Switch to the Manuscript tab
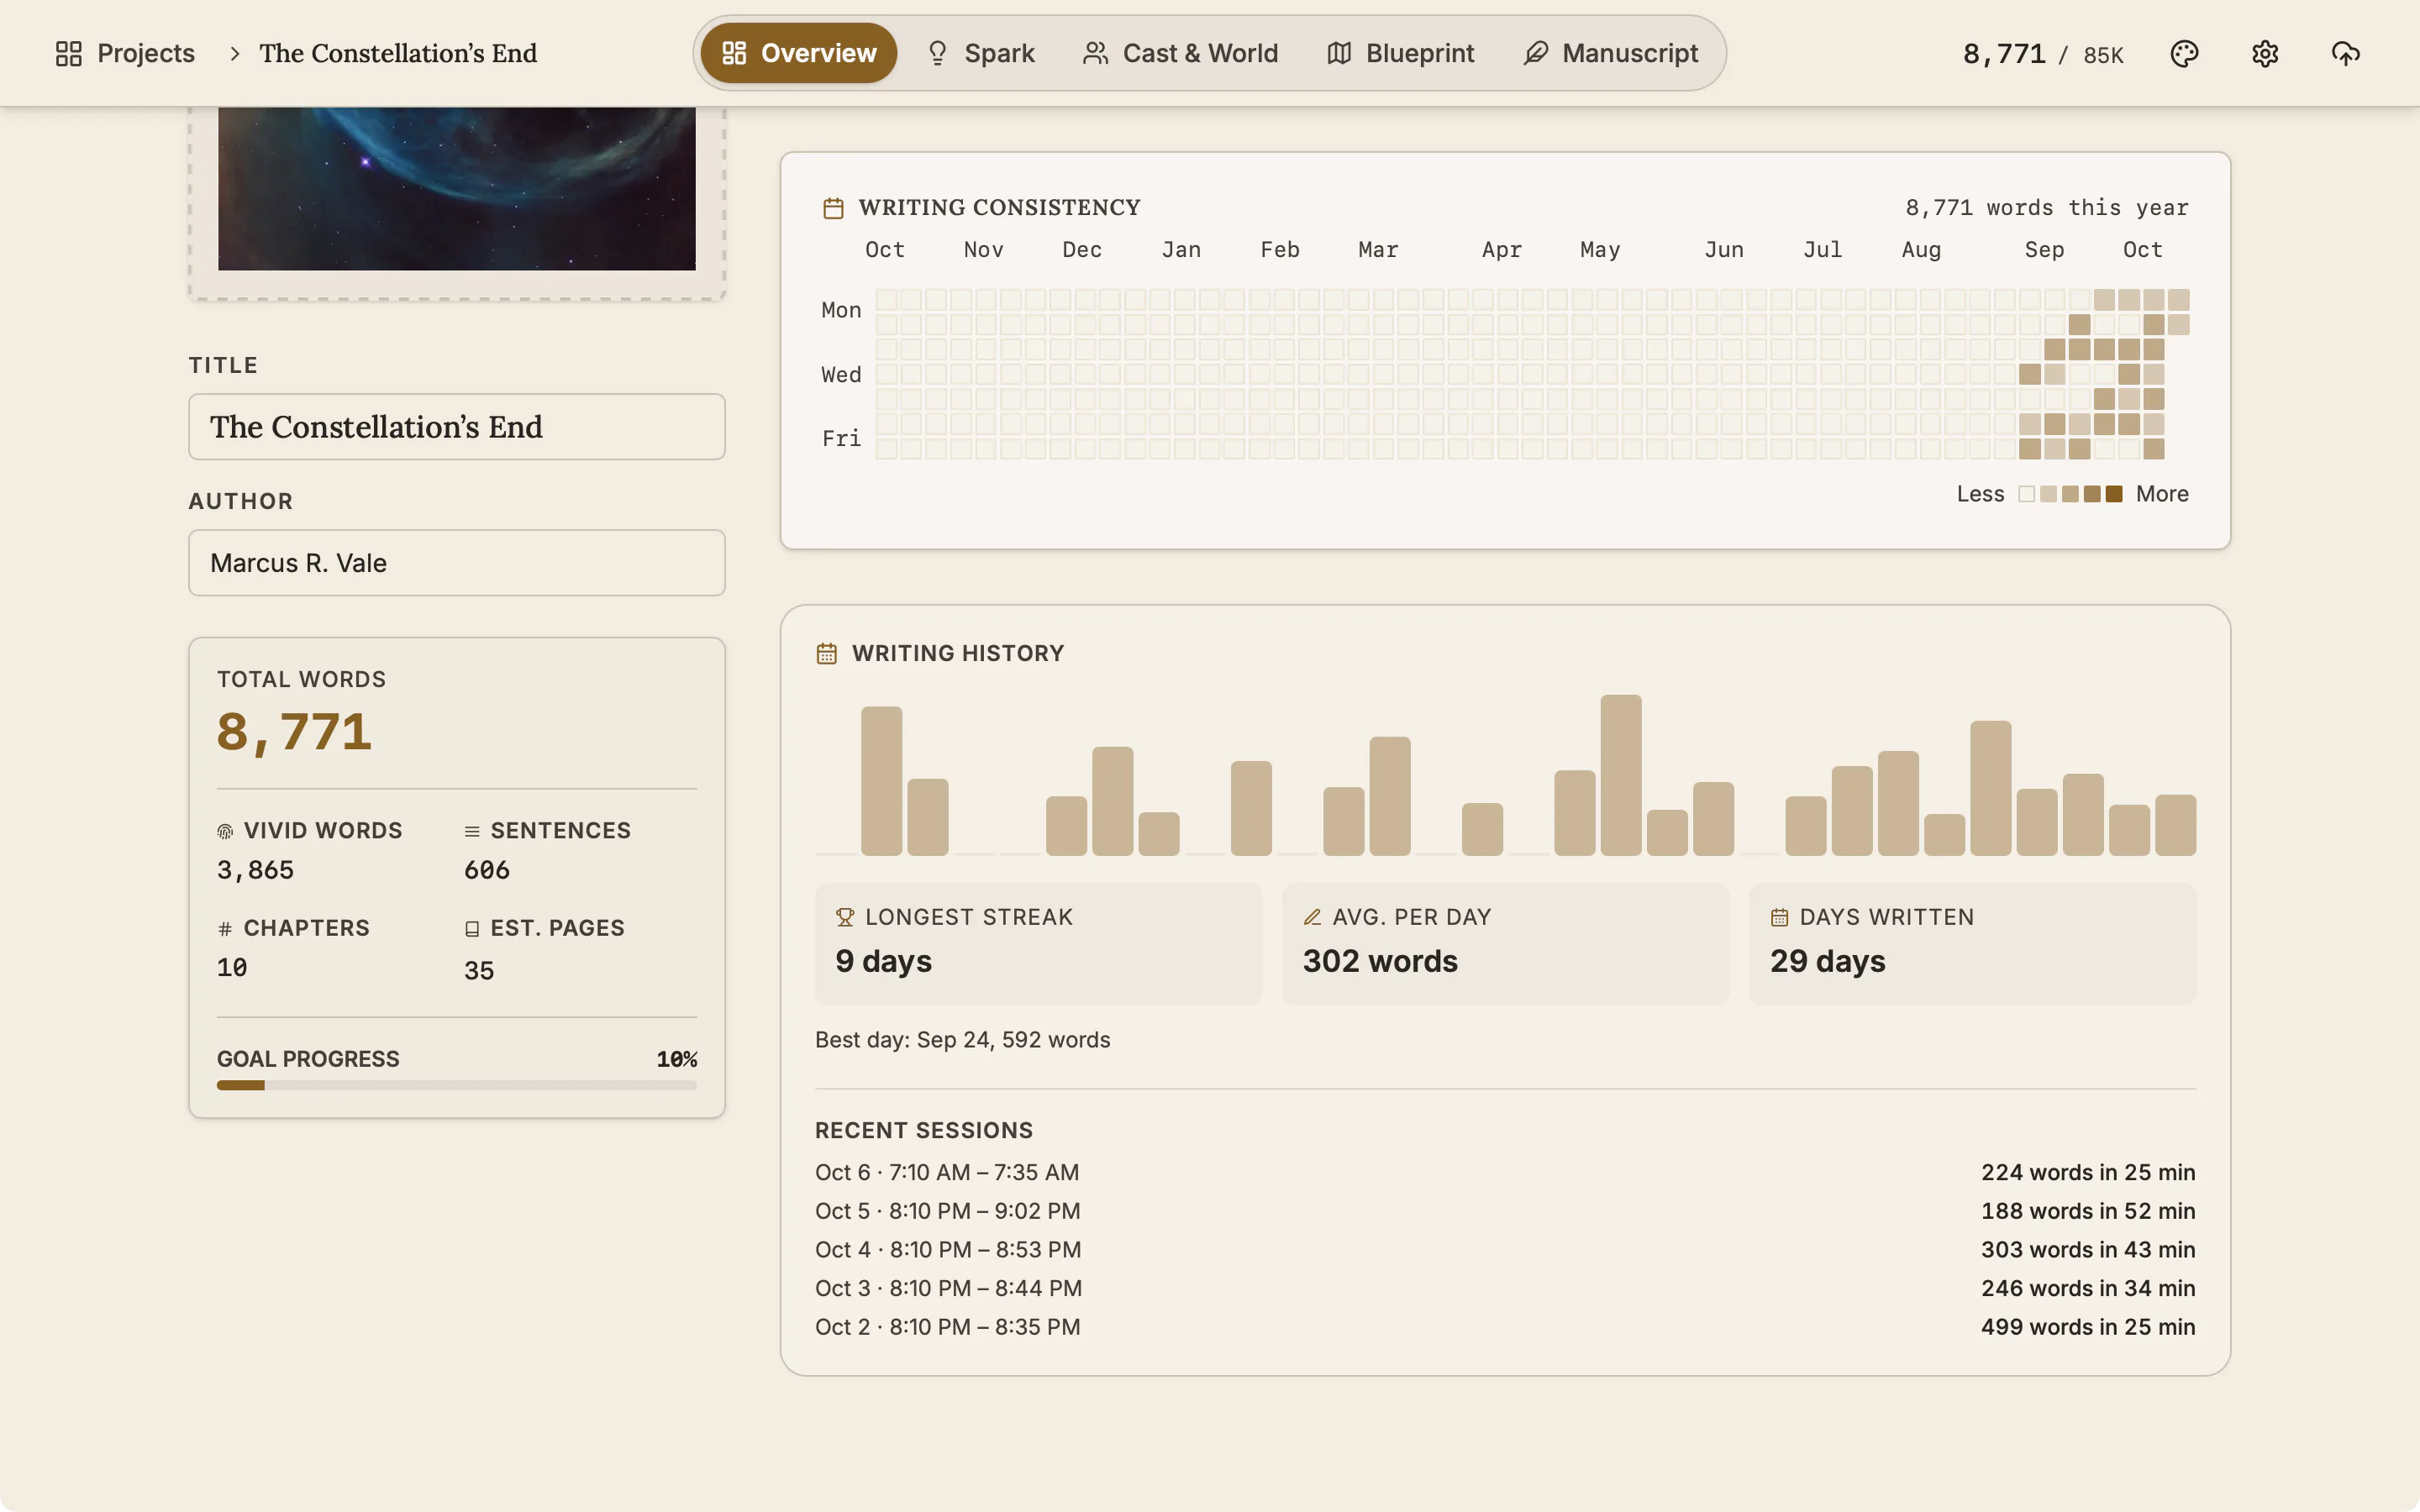 (1610, 53)
